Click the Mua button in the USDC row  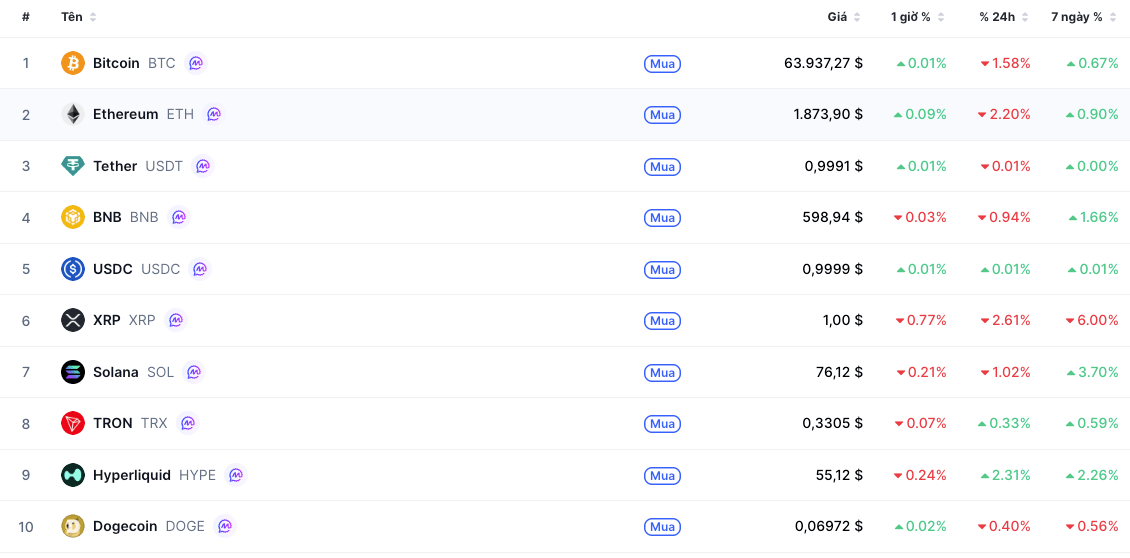662,269
